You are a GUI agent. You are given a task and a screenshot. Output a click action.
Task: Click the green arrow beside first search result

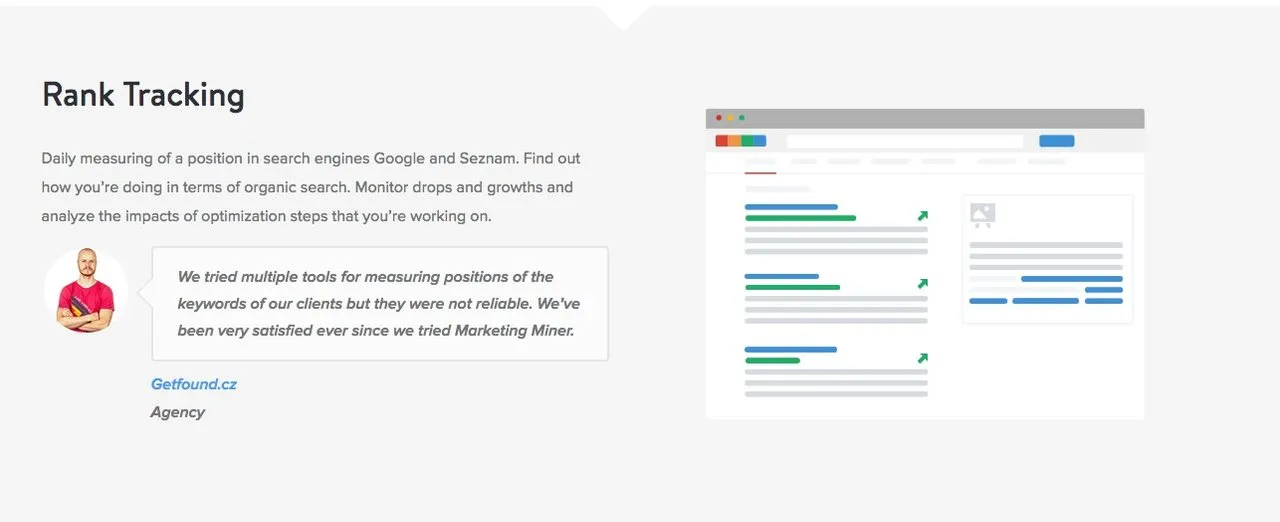922,215
